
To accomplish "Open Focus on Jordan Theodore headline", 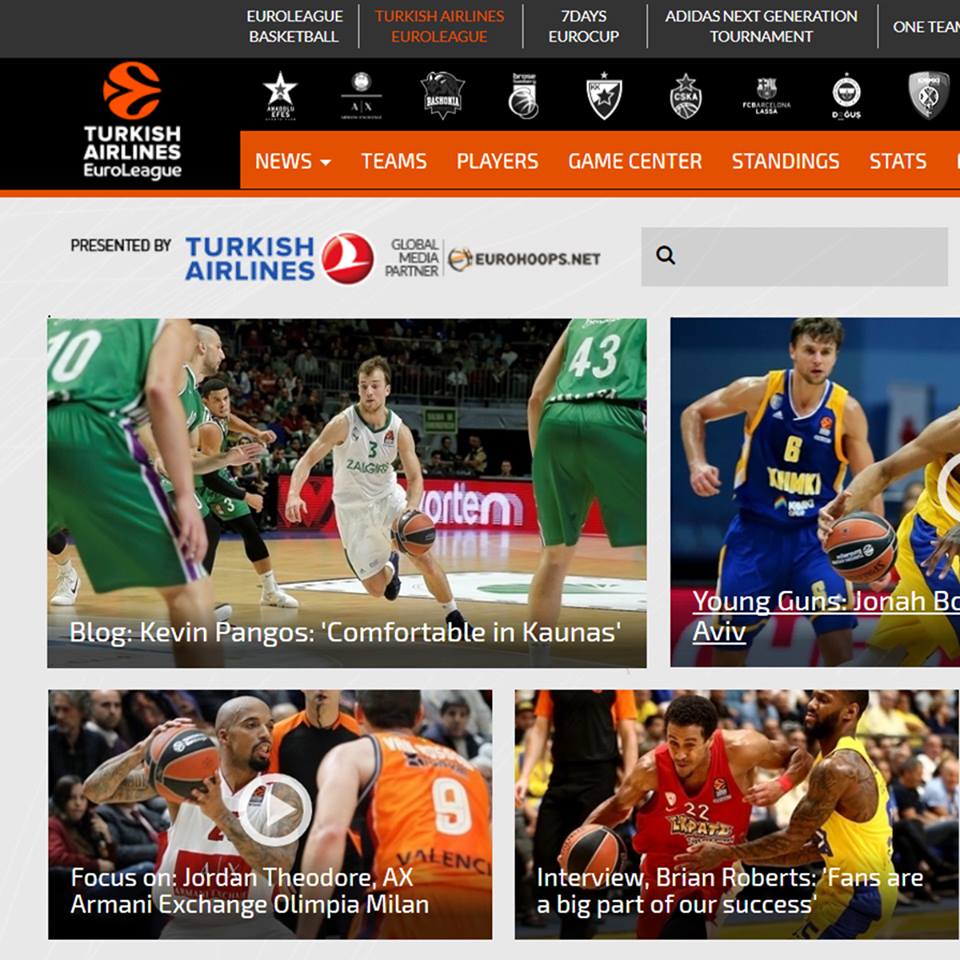I will tap(250, 891).
